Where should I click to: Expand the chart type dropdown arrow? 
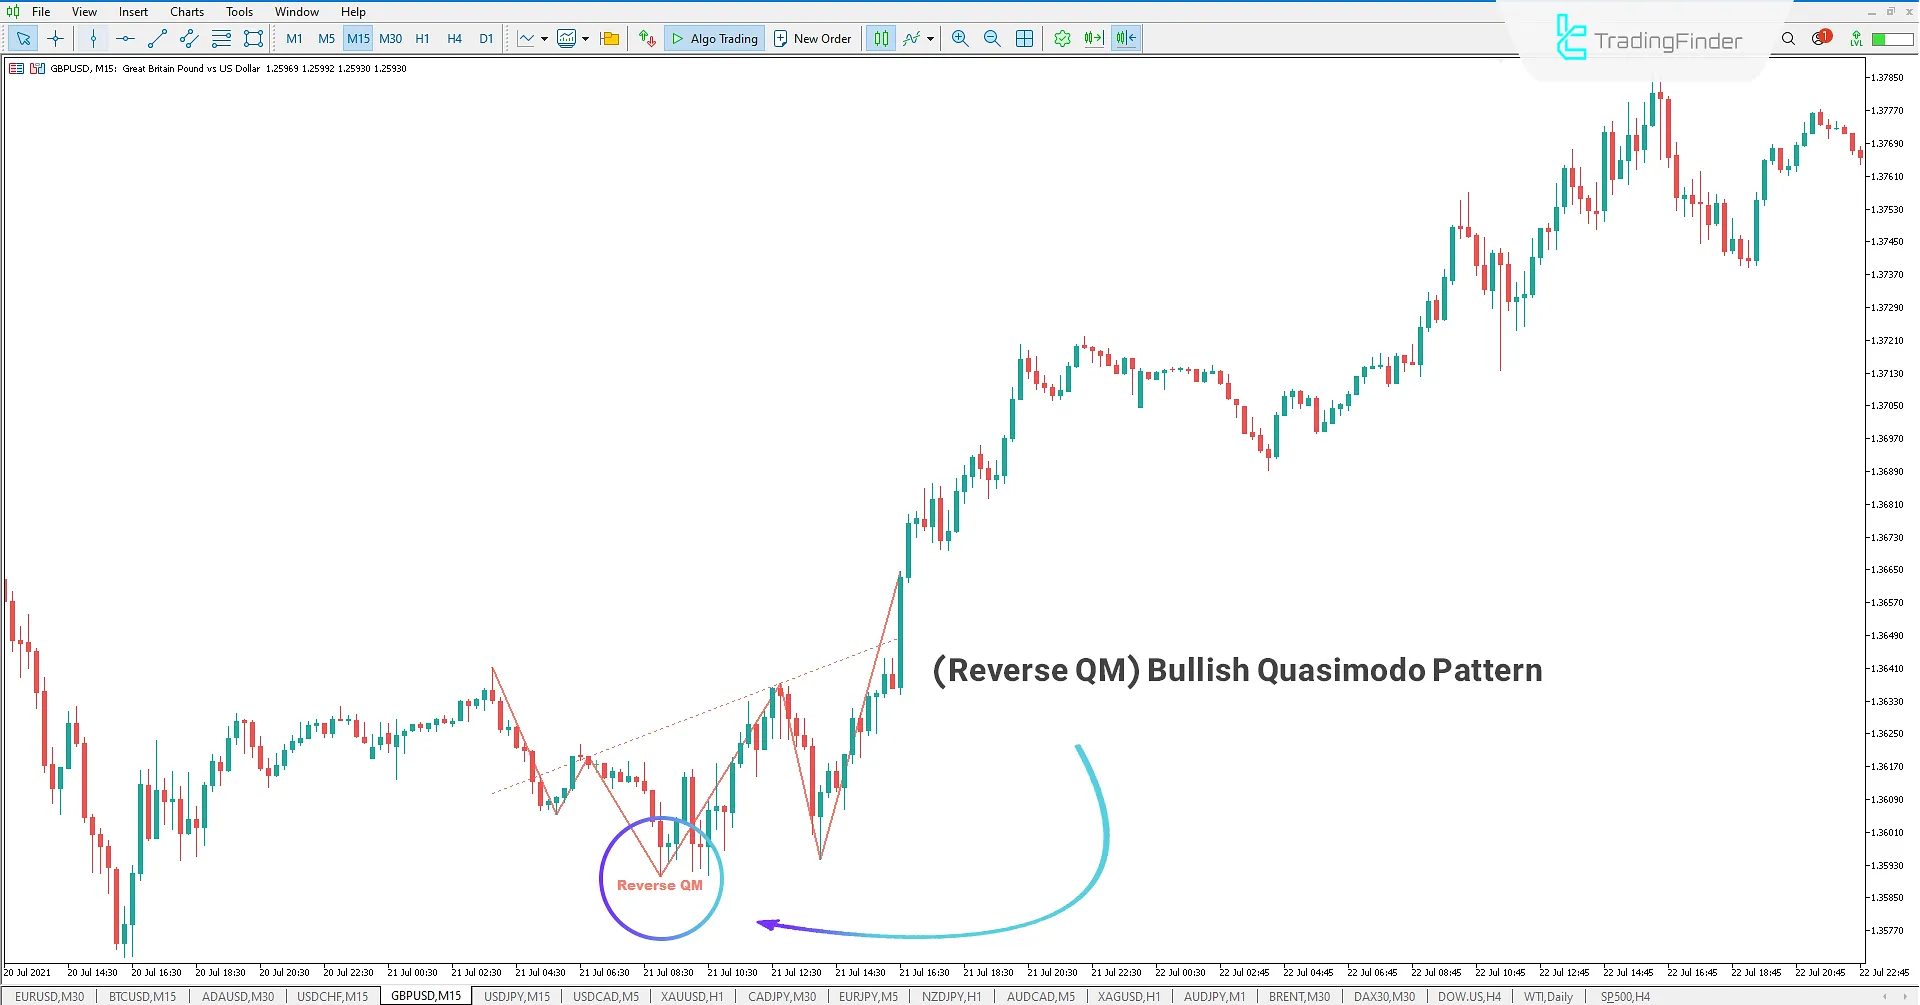point(544,39)
